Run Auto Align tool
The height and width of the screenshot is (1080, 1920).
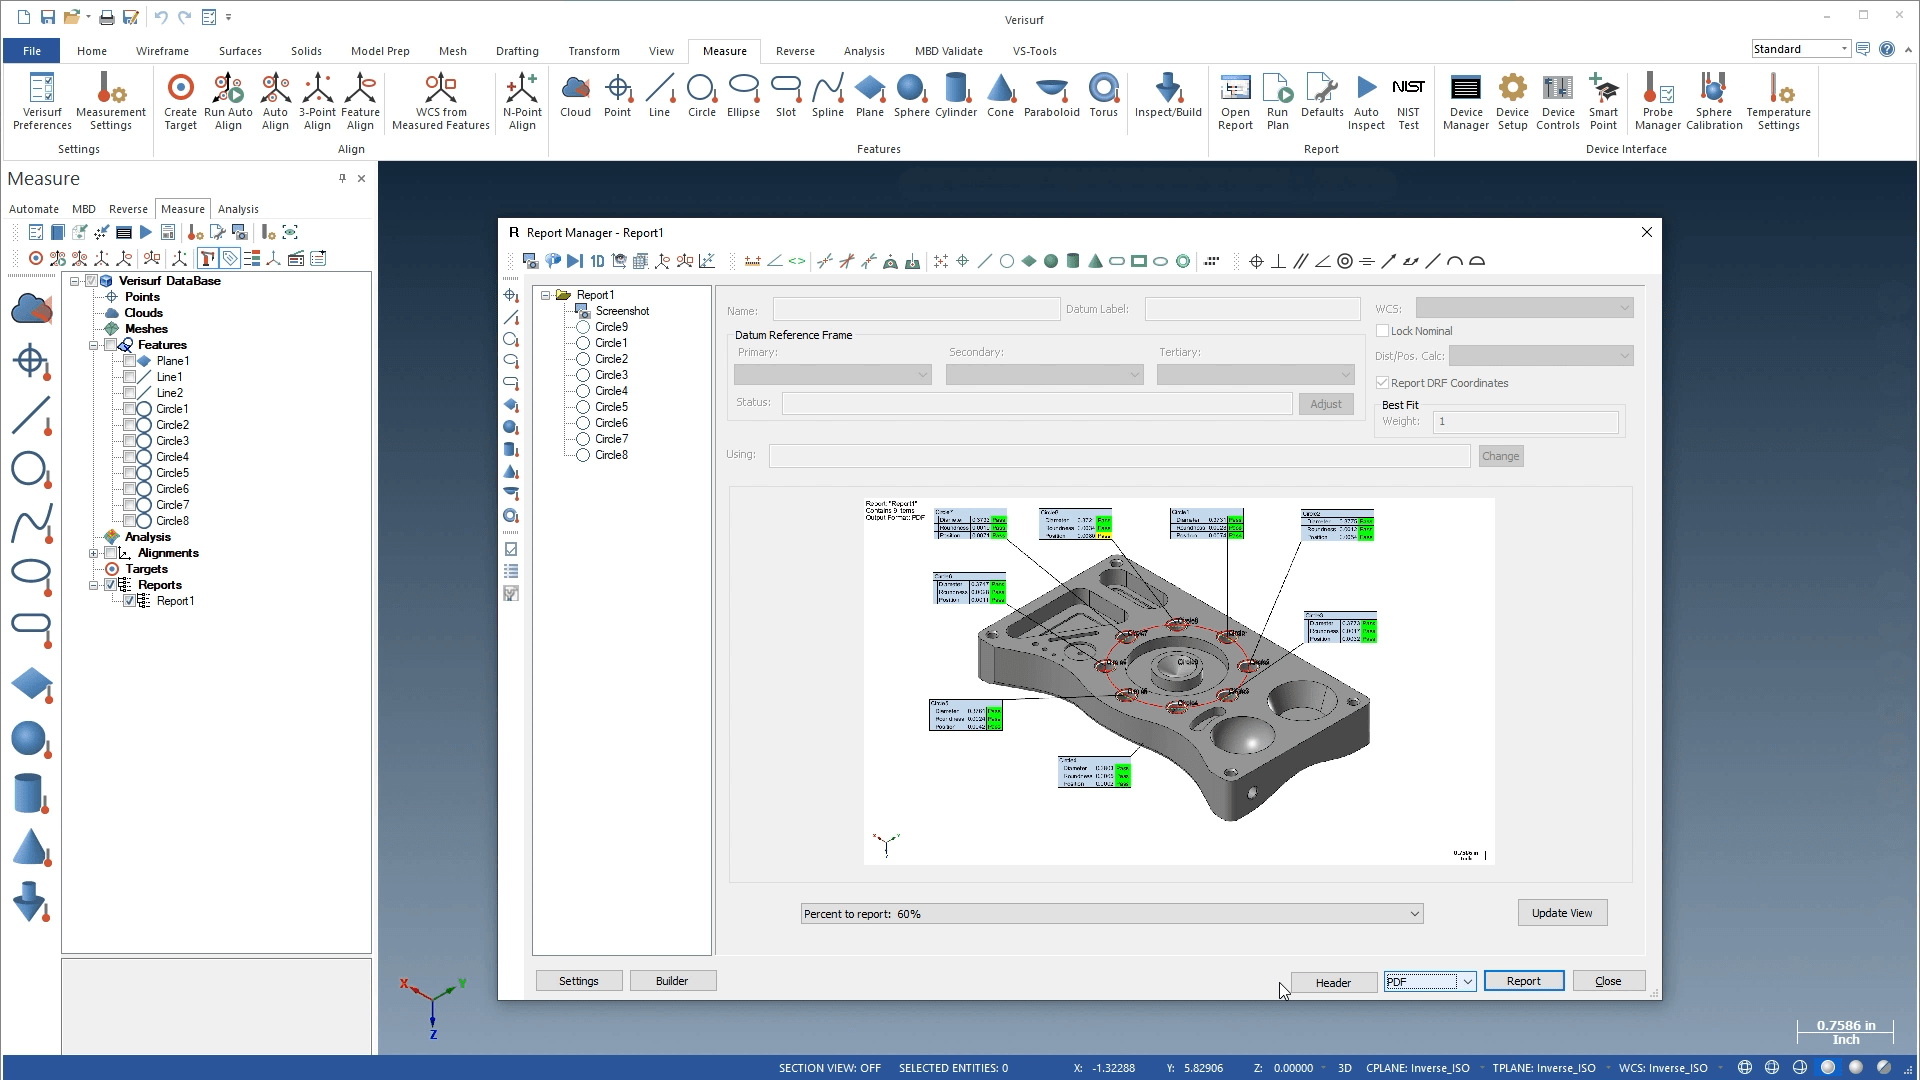click(x=228, y=101)
